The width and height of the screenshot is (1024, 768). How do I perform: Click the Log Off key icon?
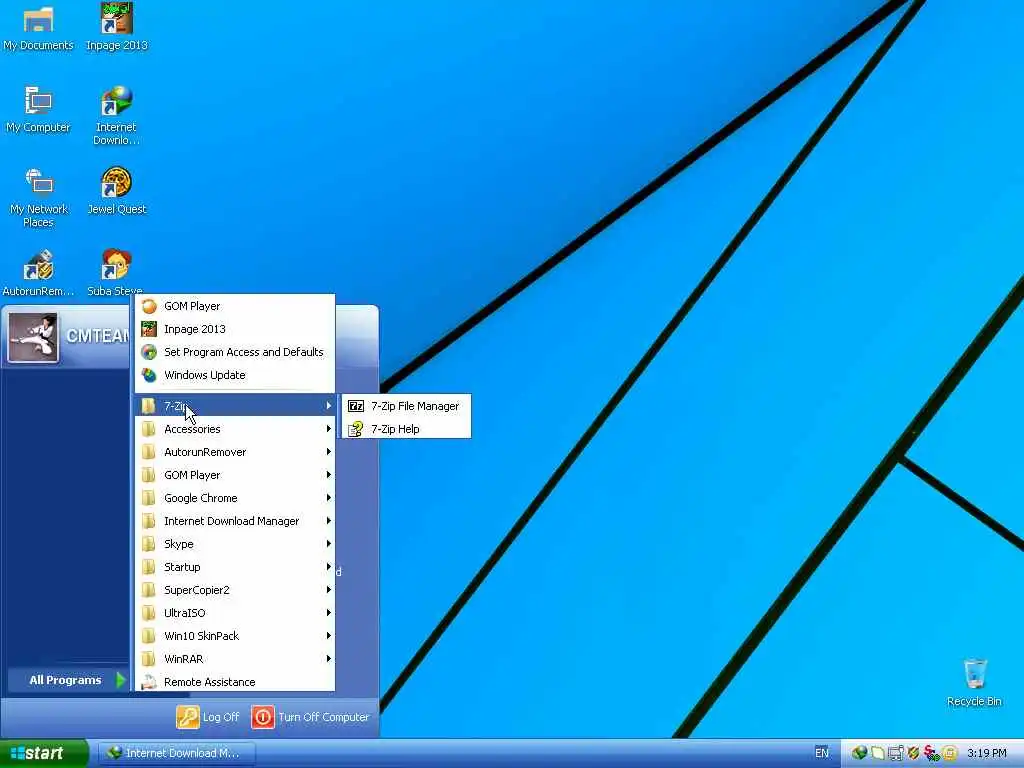pos(187,717)
